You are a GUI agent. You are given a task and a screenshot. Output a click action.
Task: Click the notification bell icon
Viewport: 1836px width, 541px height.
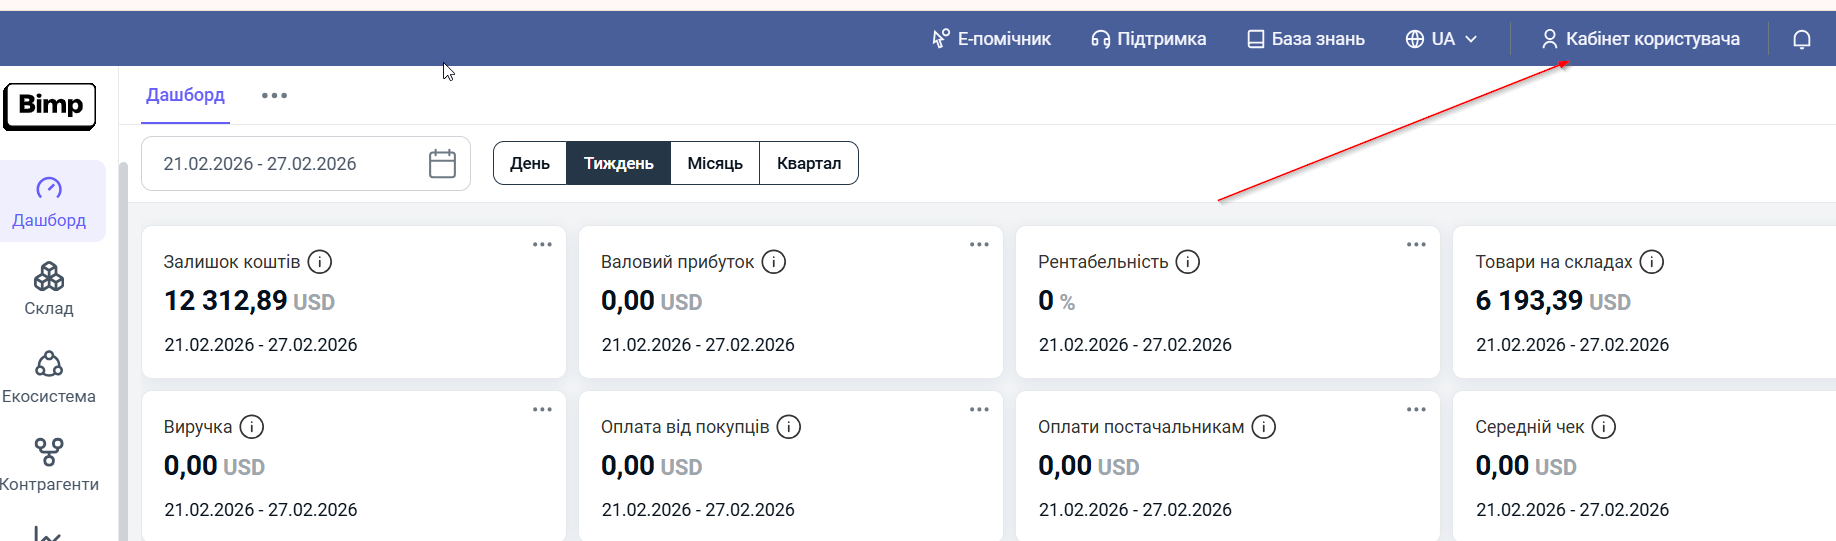coord(1801,40)
